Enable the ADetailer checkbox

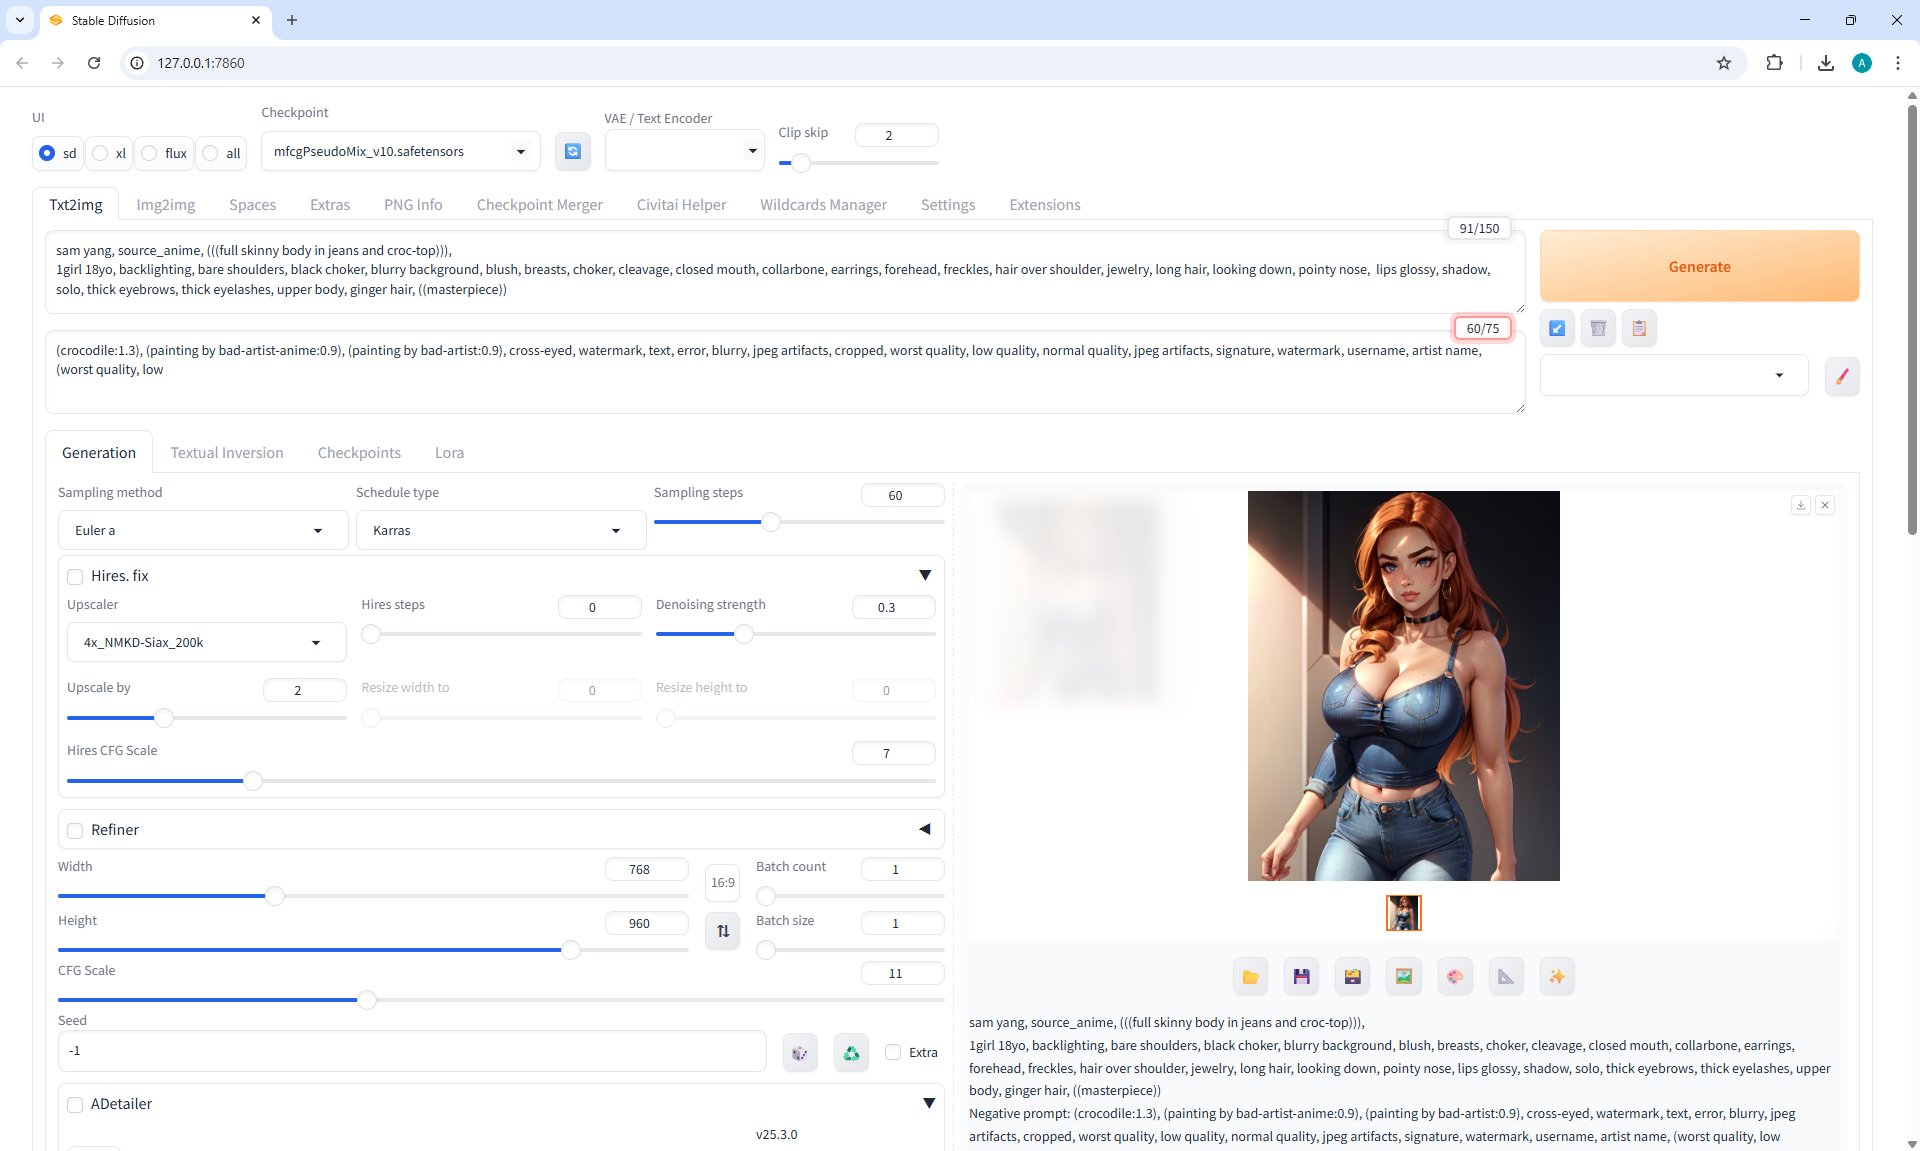pos(75,1105)
